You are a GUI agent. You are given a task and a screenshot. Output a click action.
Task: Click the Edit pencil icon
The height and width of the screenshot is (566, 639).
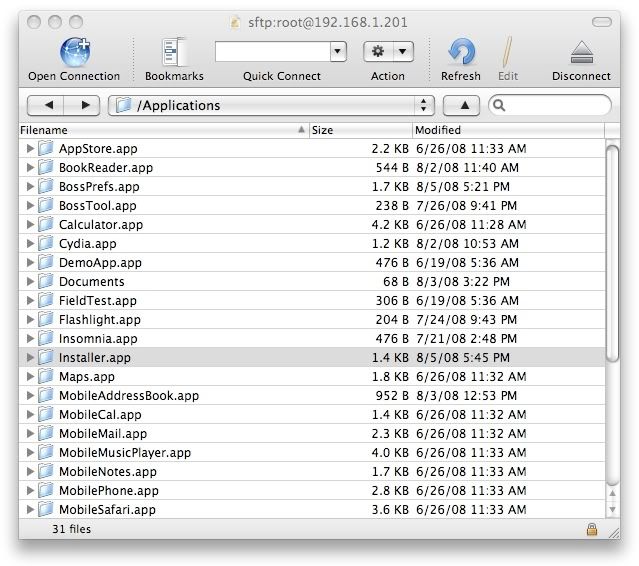pos(507,52)
